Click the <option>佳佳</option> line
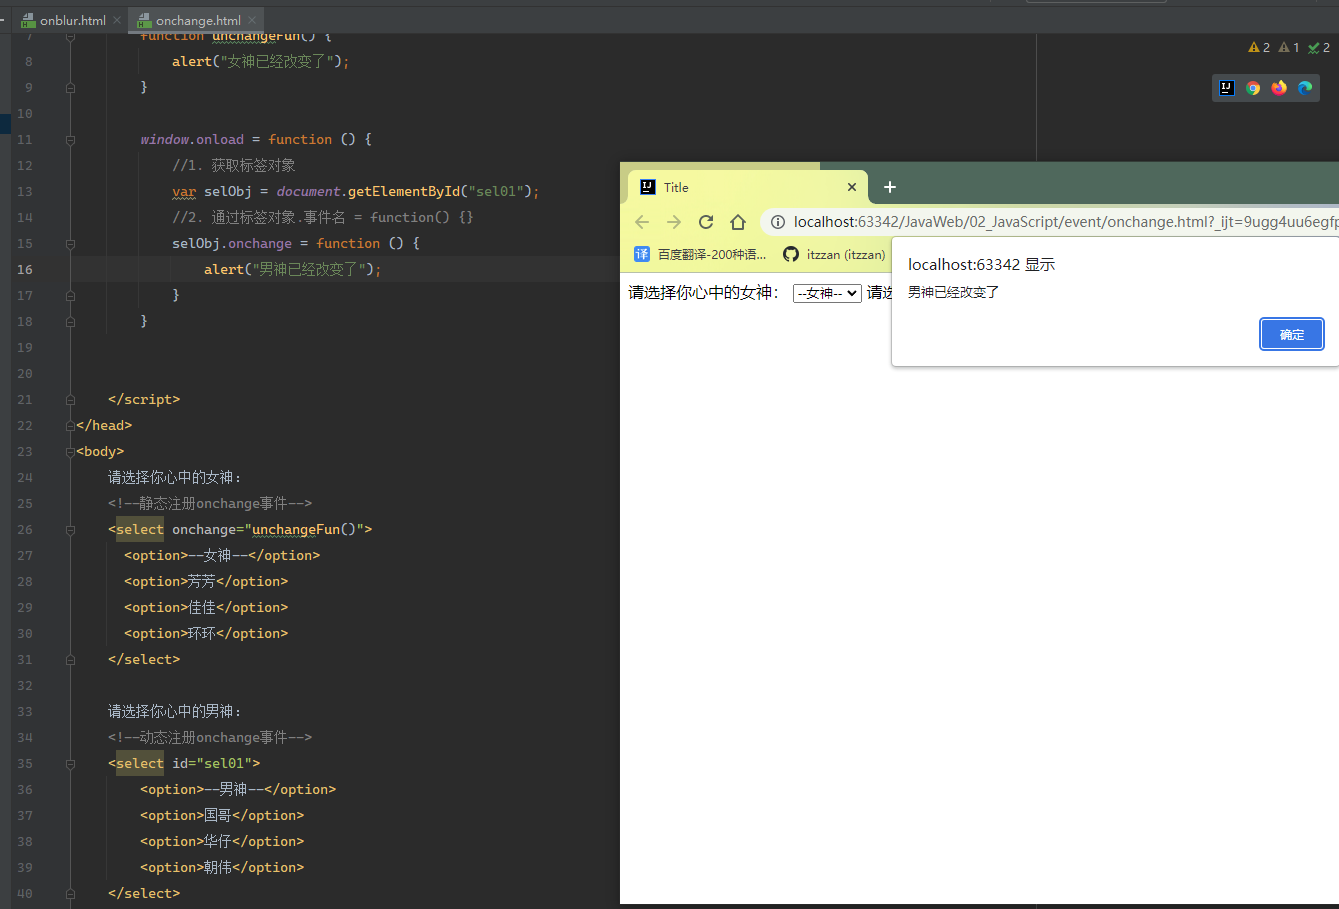Screen dimensions: 1339x909 [206, 607]
